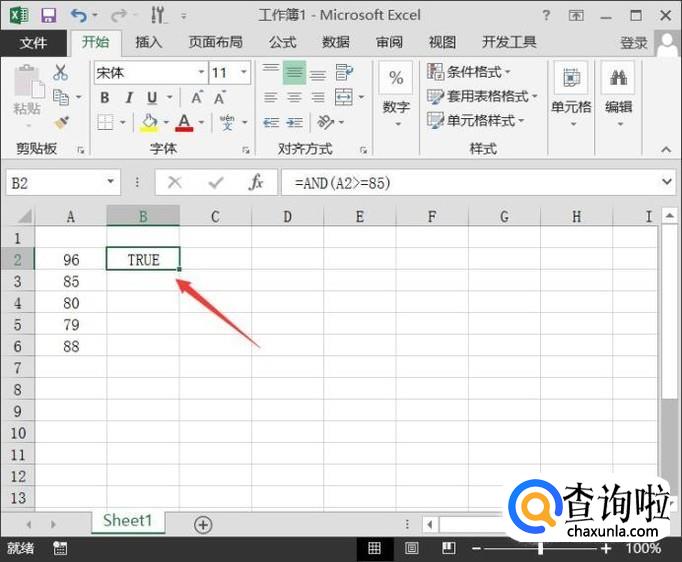682x562 pixels.
Task: Activate the Format Painter brush
Action: pos(61,122)
